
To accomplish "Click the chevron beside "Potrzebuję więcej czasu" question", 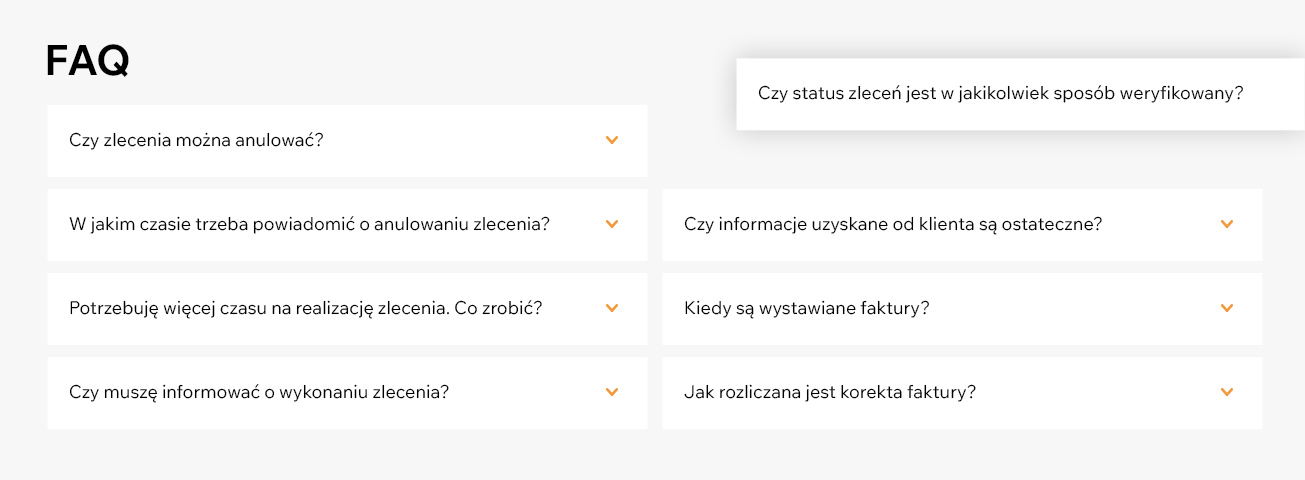I will pyautogui.click(x=613, y=308).
